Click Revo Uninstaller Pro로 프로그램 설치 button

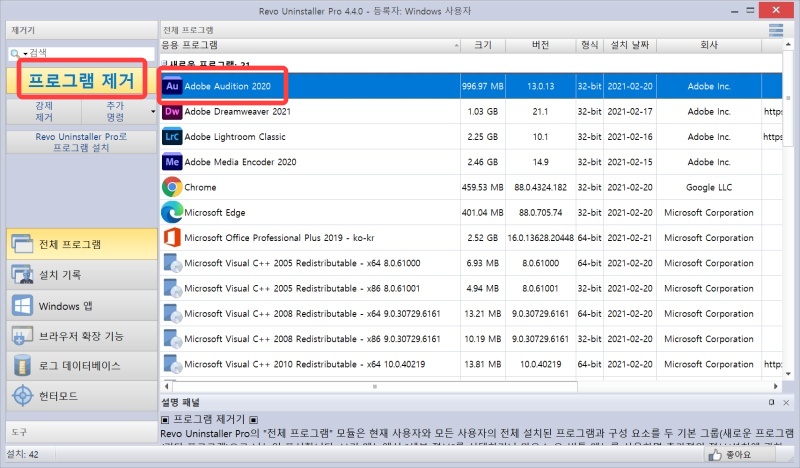coord(82,142)
